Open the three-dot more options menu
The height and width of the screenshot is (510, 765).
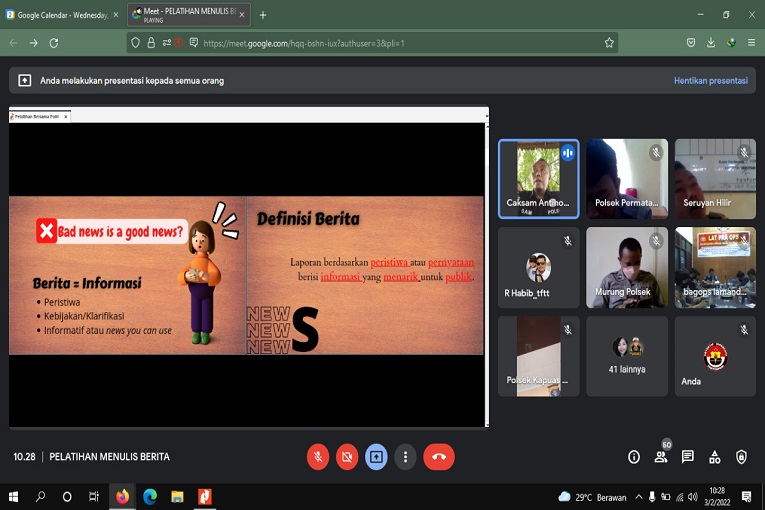[x=405, y=457]
